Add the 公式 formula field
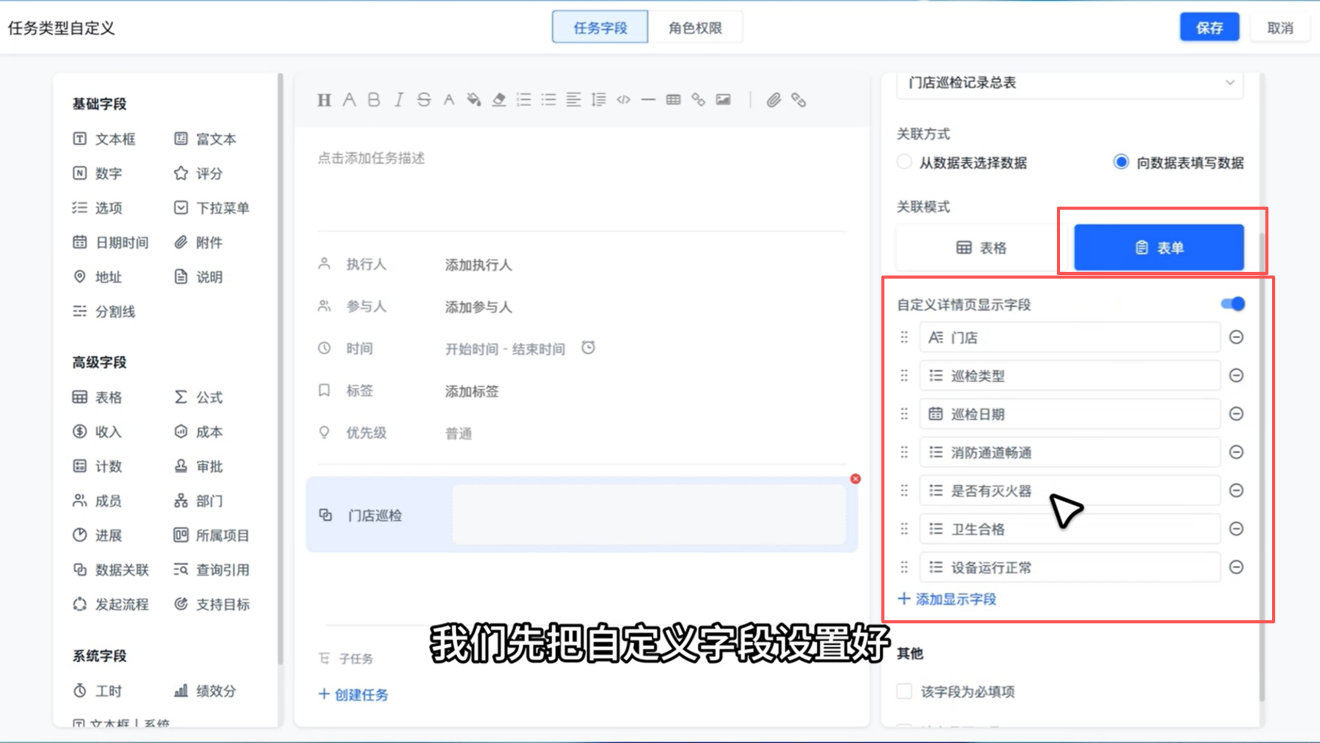This screenshot has height=743, width=1320. 199,397
